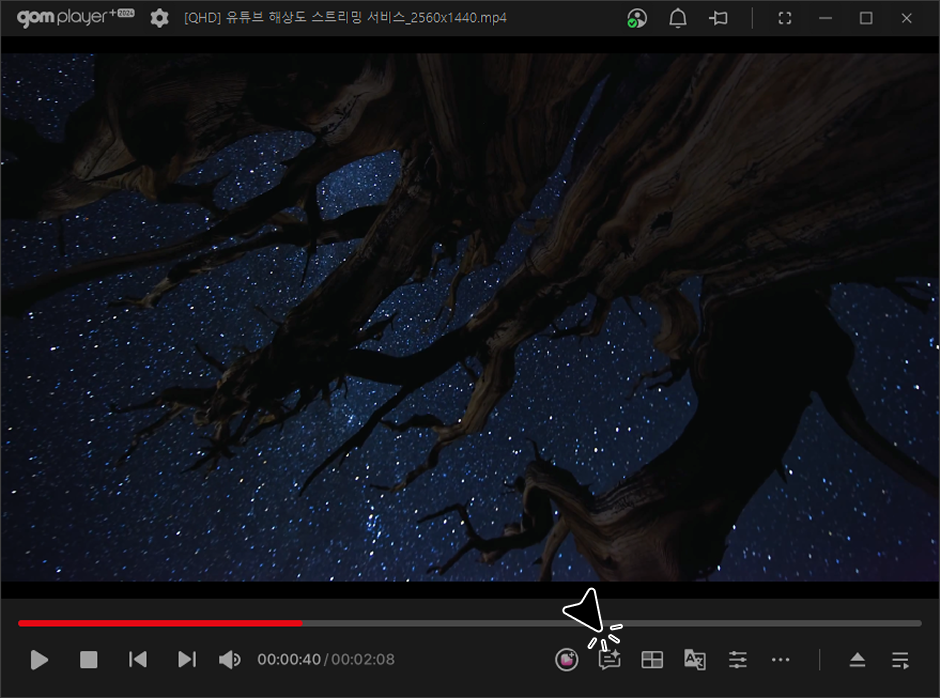
Task: Open the user account profile icon
Action: coord(636,18)
